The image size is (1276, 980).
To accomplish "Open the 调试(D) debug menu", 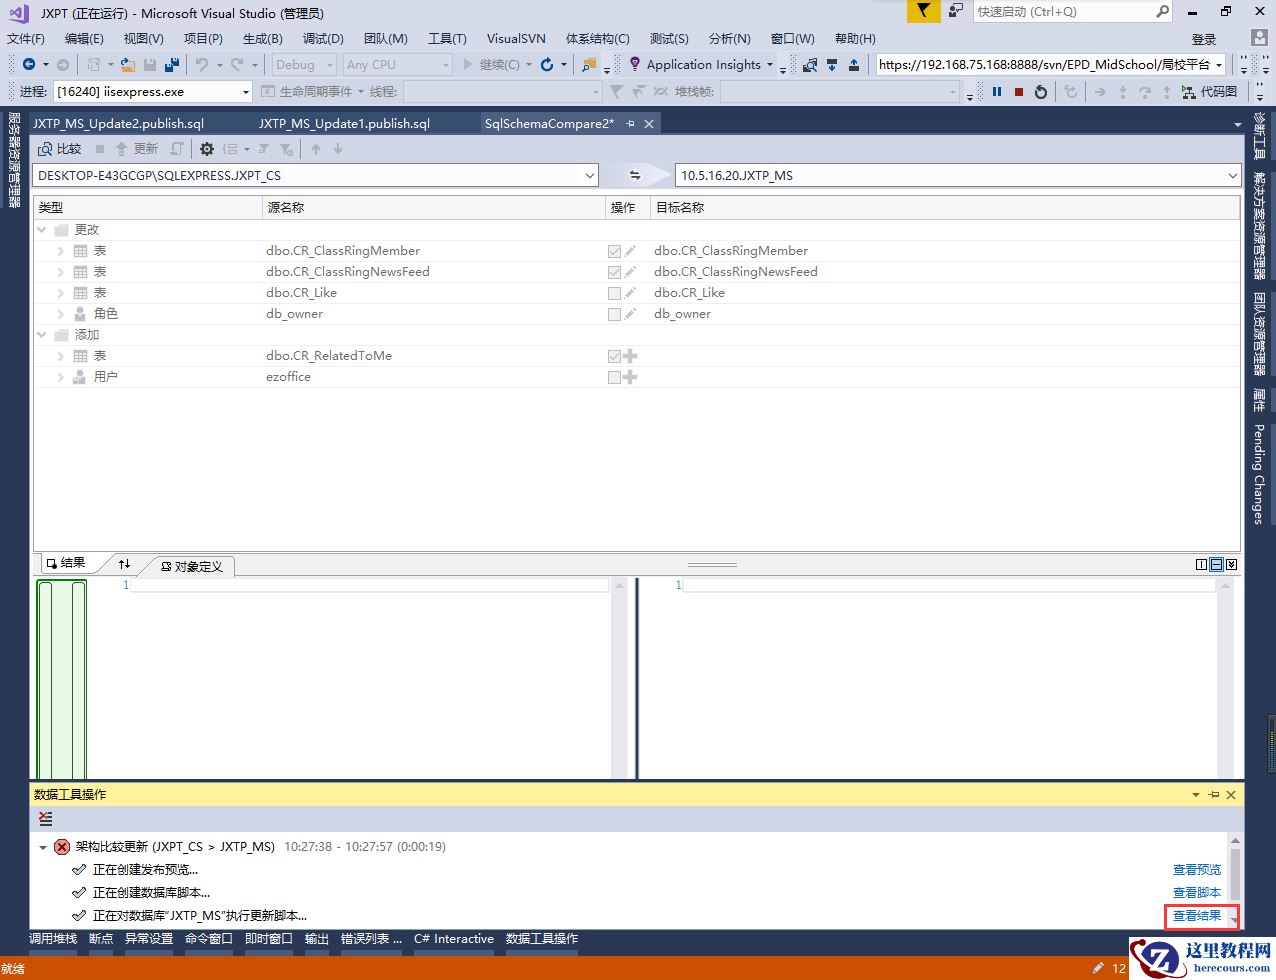I will [322, 39].
